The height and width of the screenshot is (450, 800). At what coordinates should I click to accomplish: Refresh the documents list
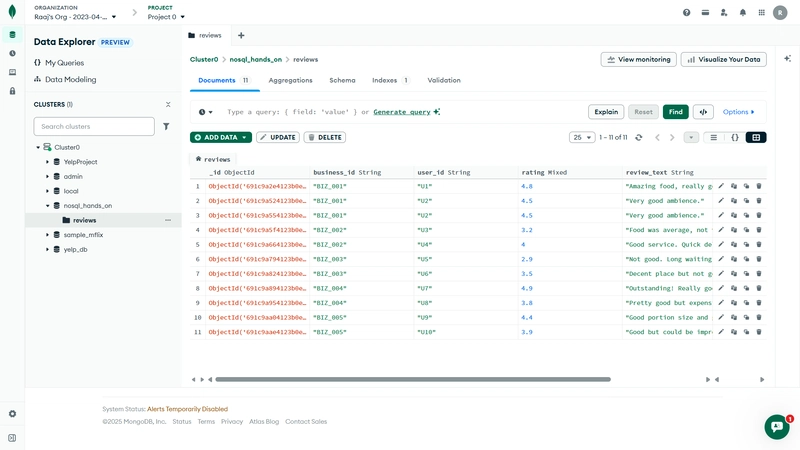(639, 137)
